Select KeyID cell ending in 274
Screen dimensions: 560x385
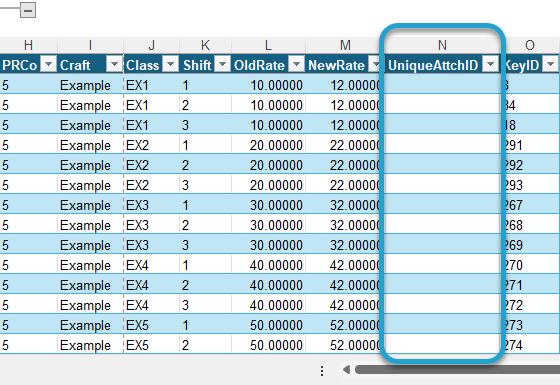(x=530, y=345)
